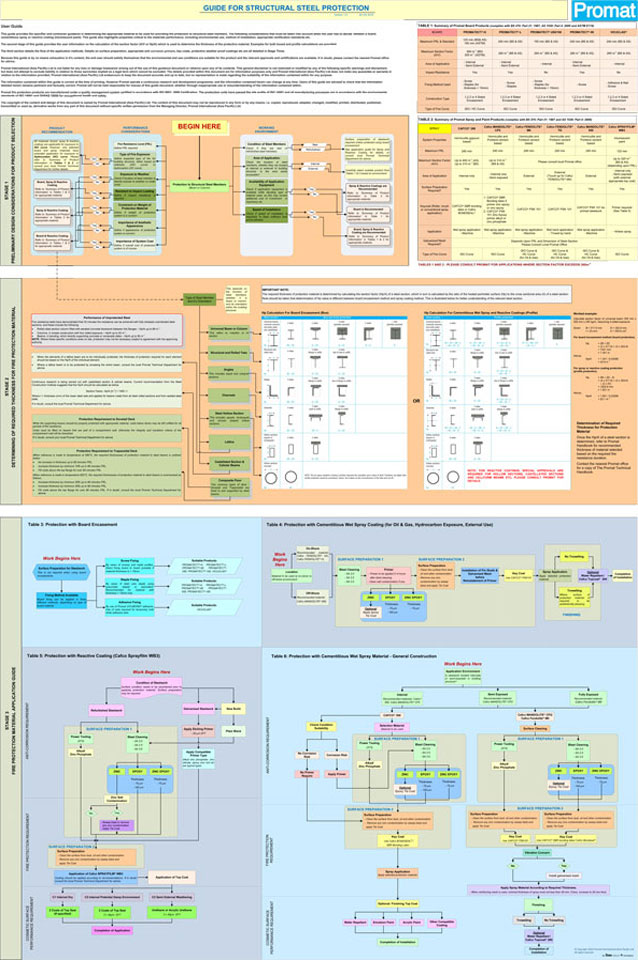Select the Table 4 Cementitious Wet Spray Coating title
638x960 pixels.
379,524
